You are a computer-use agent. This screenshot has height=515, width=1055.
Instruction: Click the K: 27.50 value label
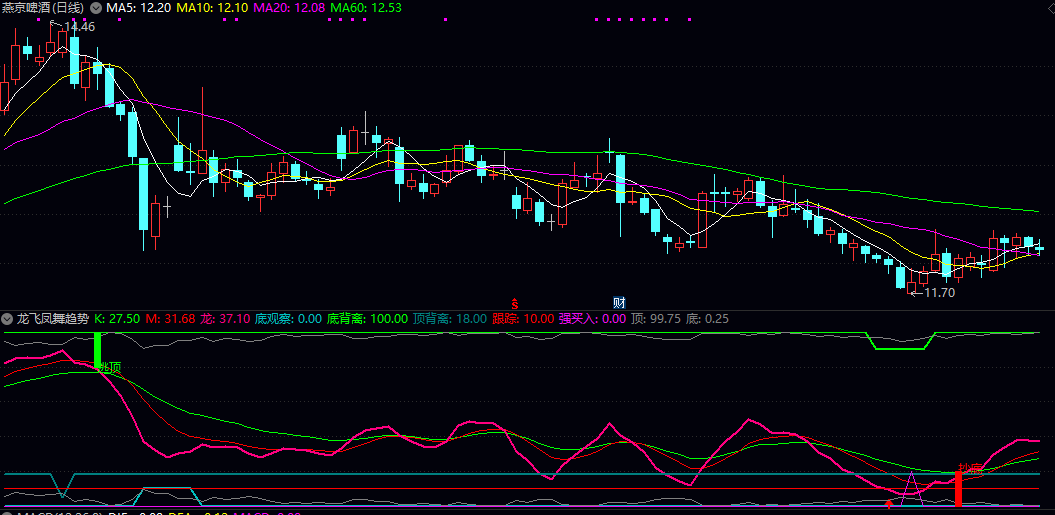coord(117,319)
